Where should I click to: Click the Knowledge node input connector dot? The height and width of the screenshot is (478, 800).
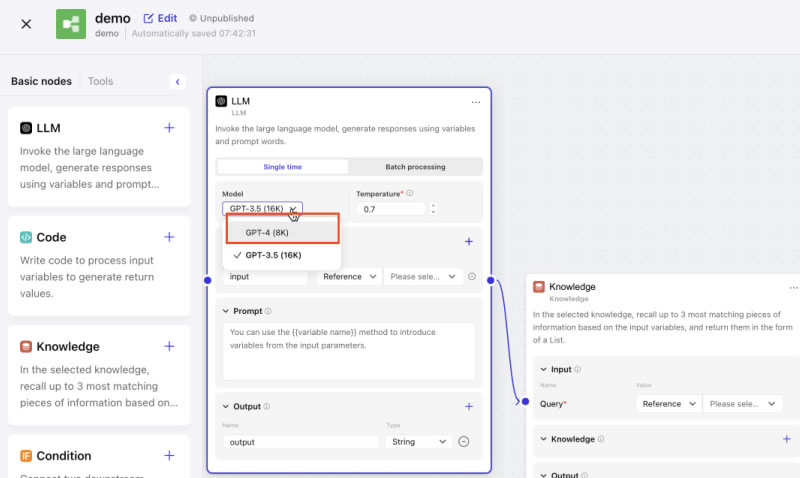(525, 401)
